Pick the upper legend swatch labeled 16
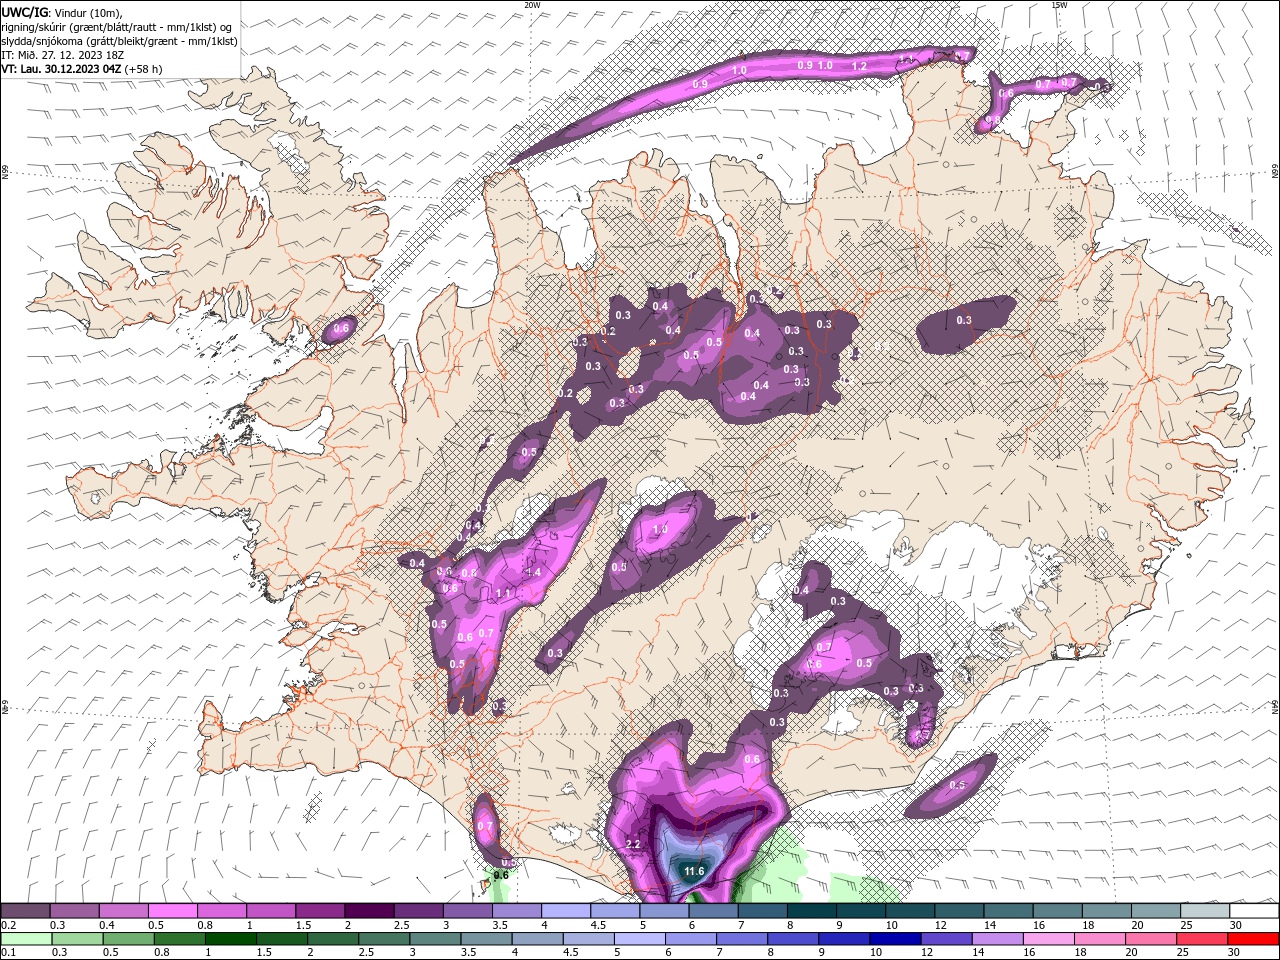The image size is (1280, 960). coord(1058,911)
